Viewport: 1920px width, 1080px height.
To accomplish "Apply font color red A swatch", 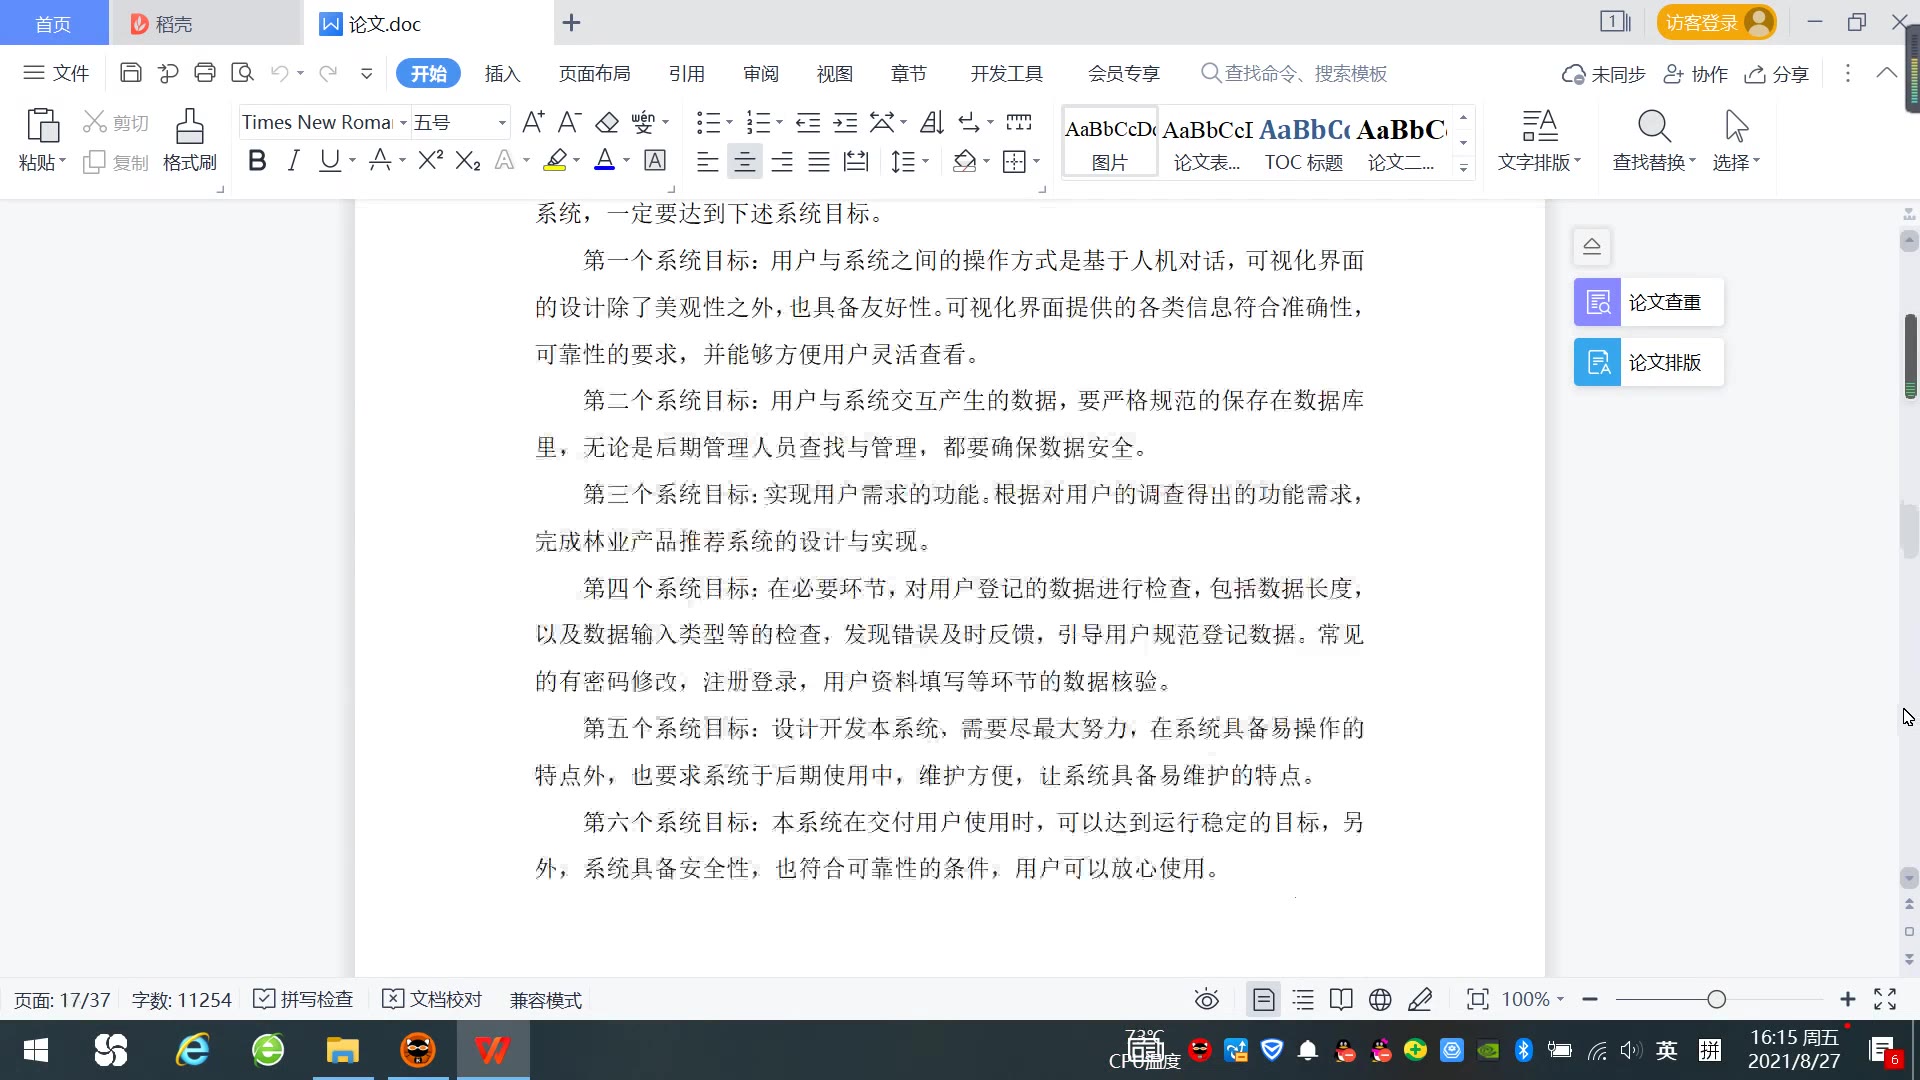I will [x=604, y=160].
